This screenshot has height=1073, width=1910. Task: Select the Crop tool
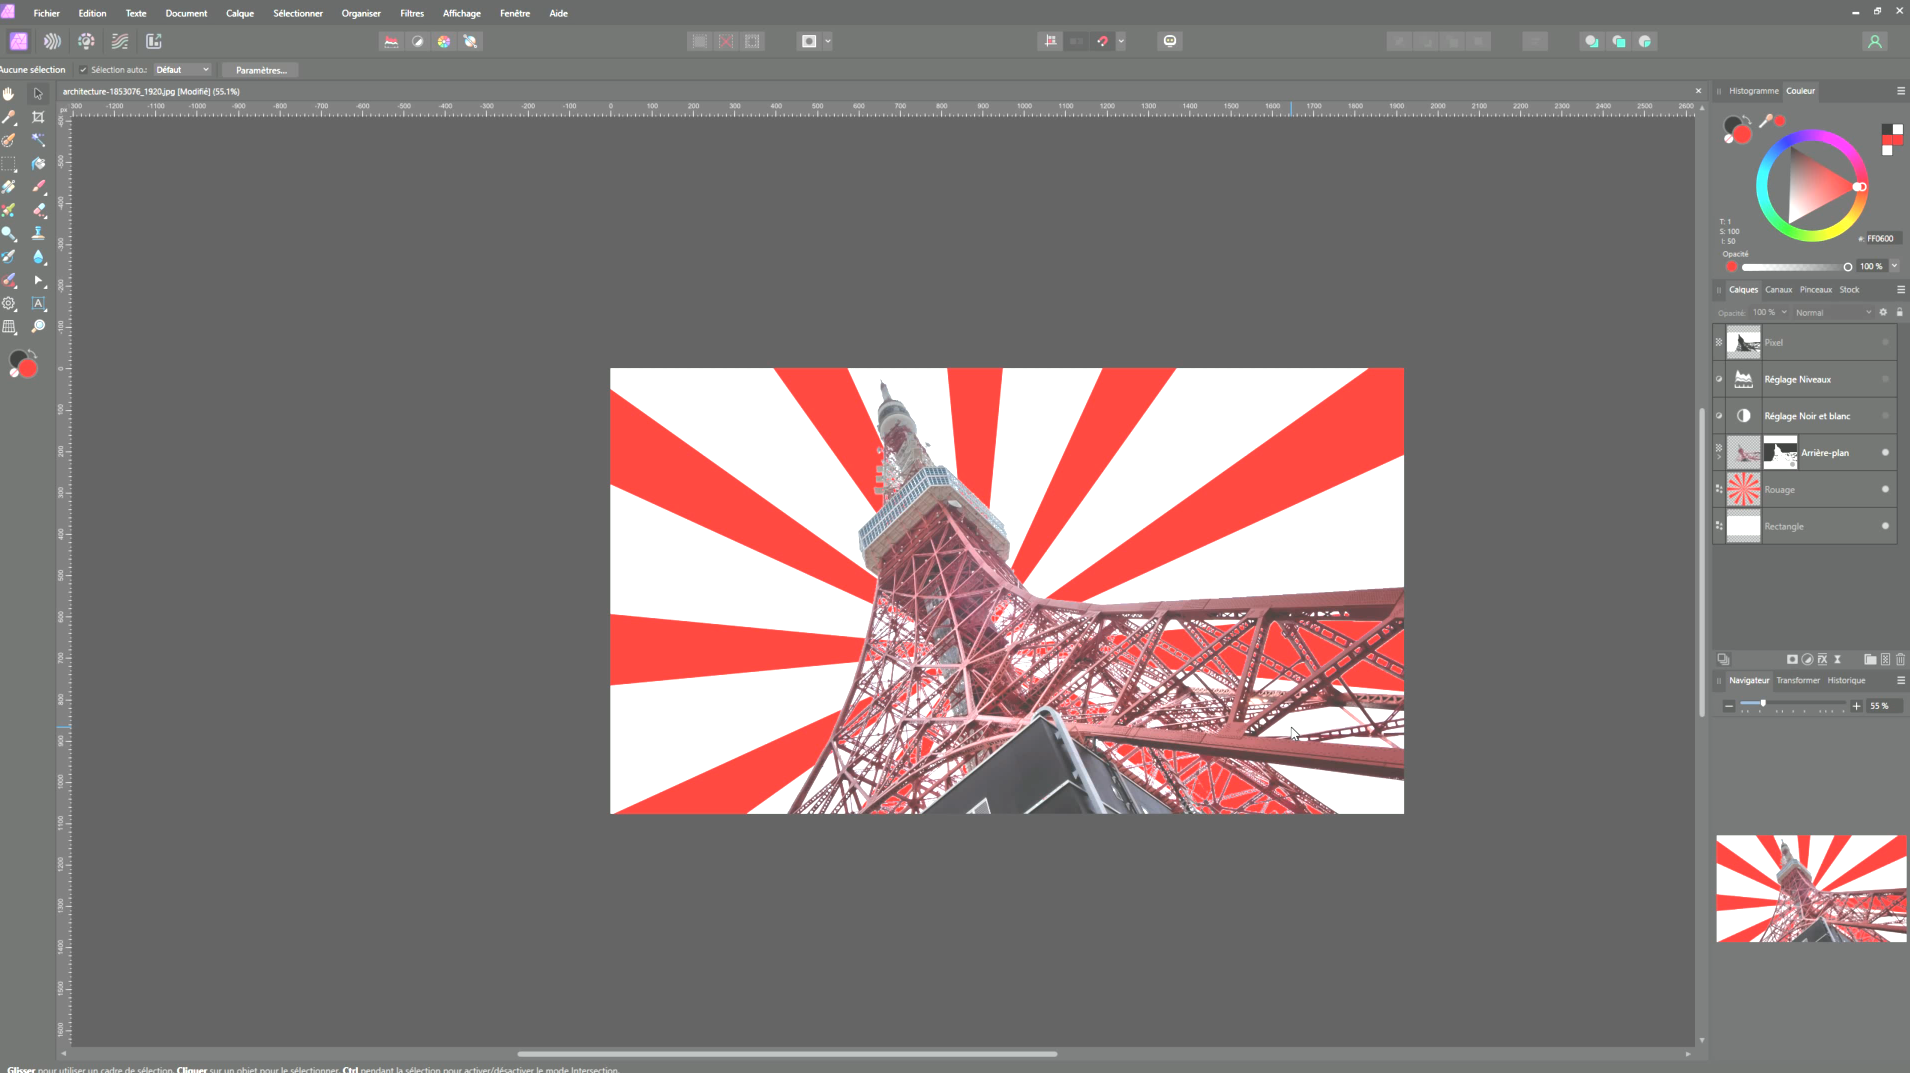tap(38, 117)
